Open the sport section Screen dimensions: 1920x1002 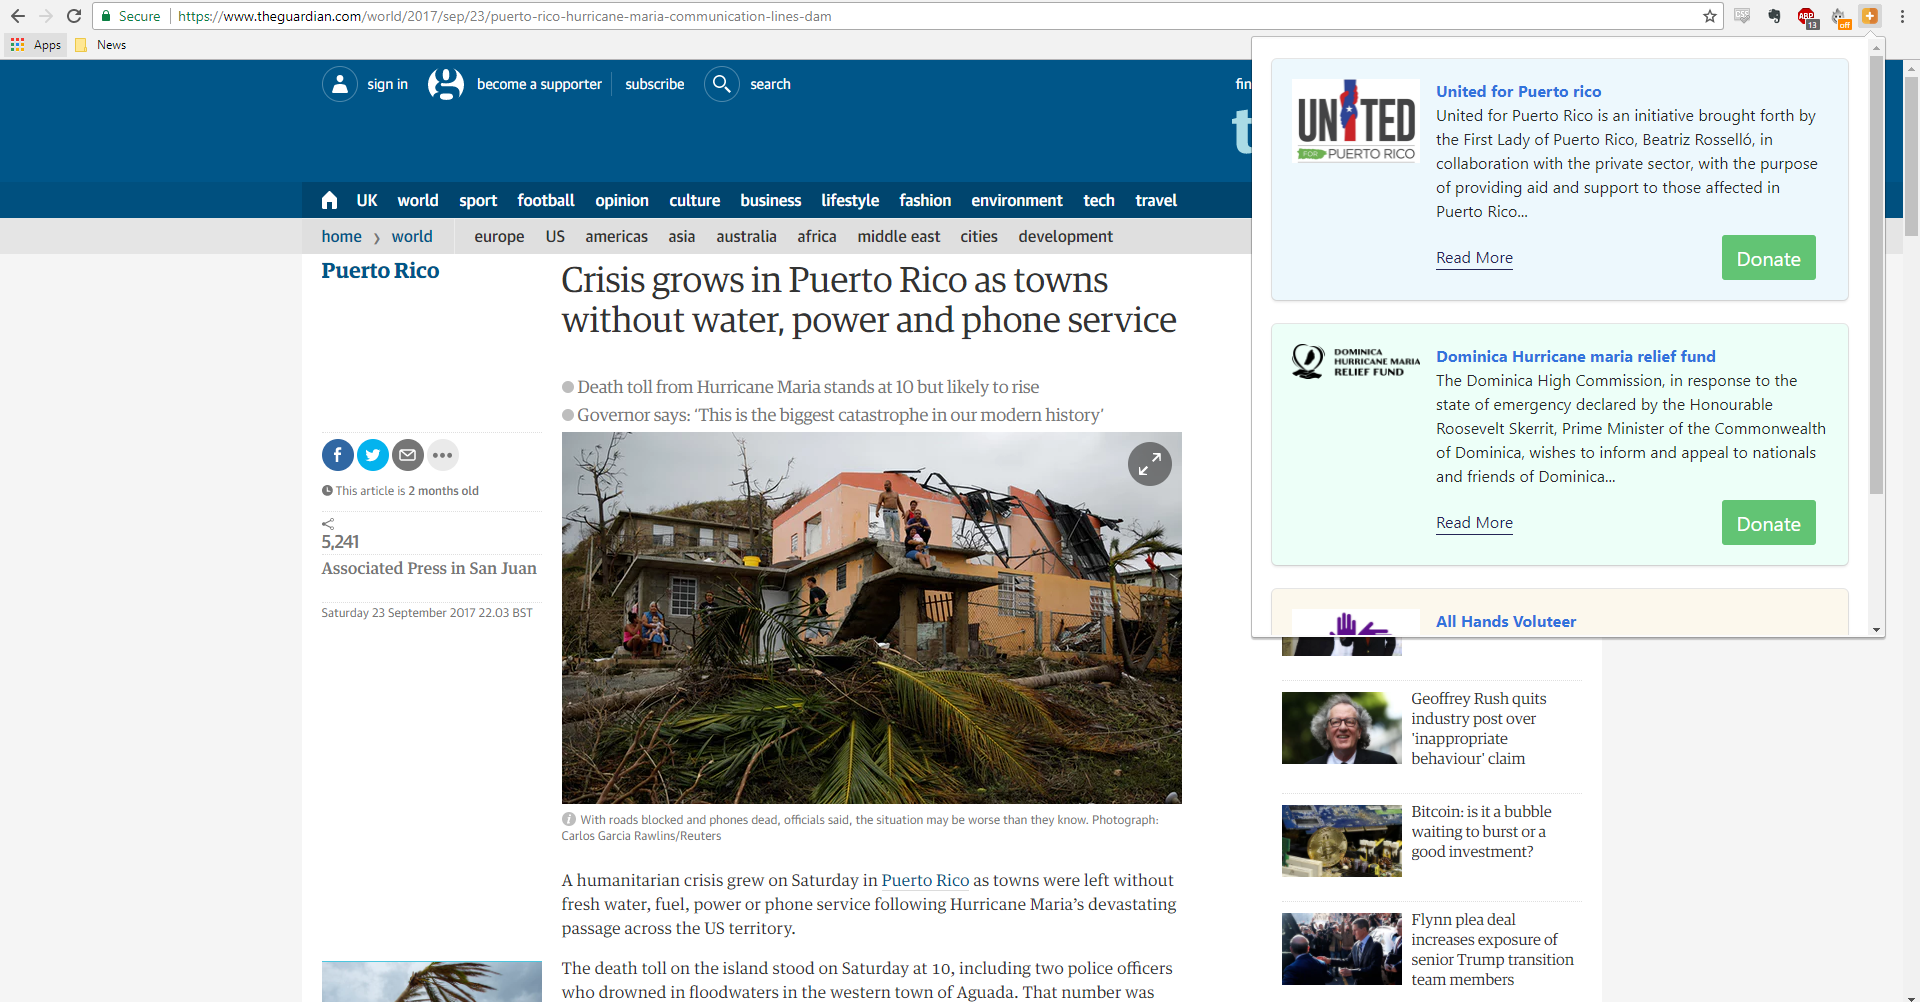tap(478, 200)
